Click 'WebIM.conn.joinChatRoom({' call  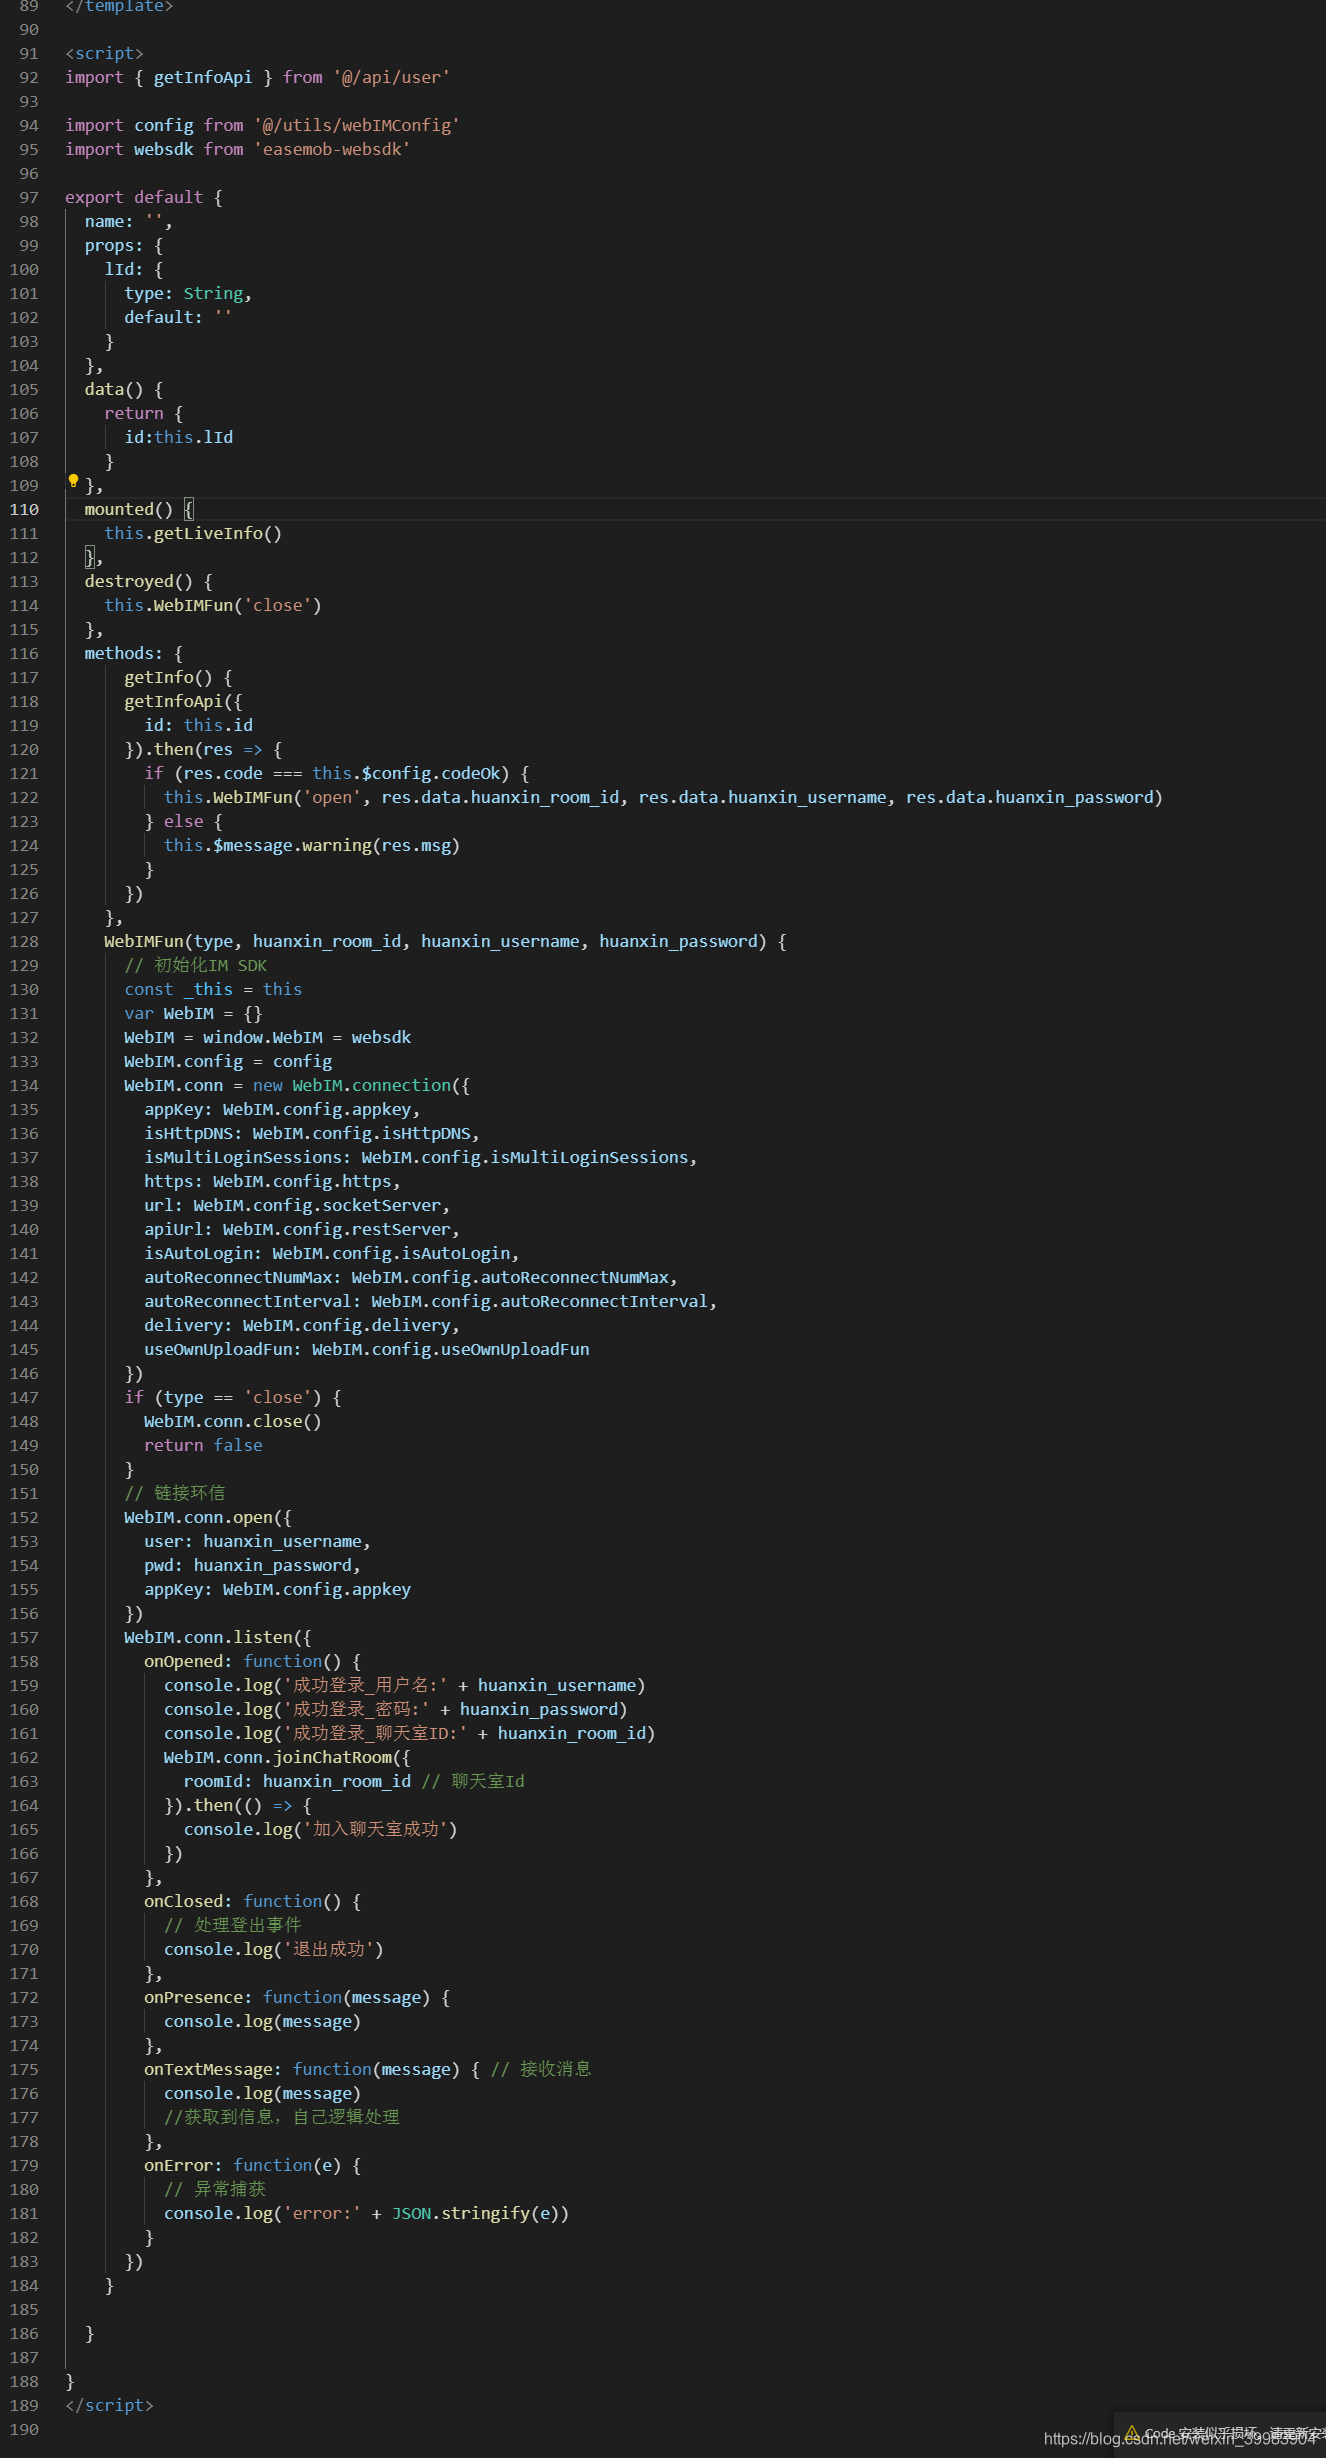click(287, 1757)
